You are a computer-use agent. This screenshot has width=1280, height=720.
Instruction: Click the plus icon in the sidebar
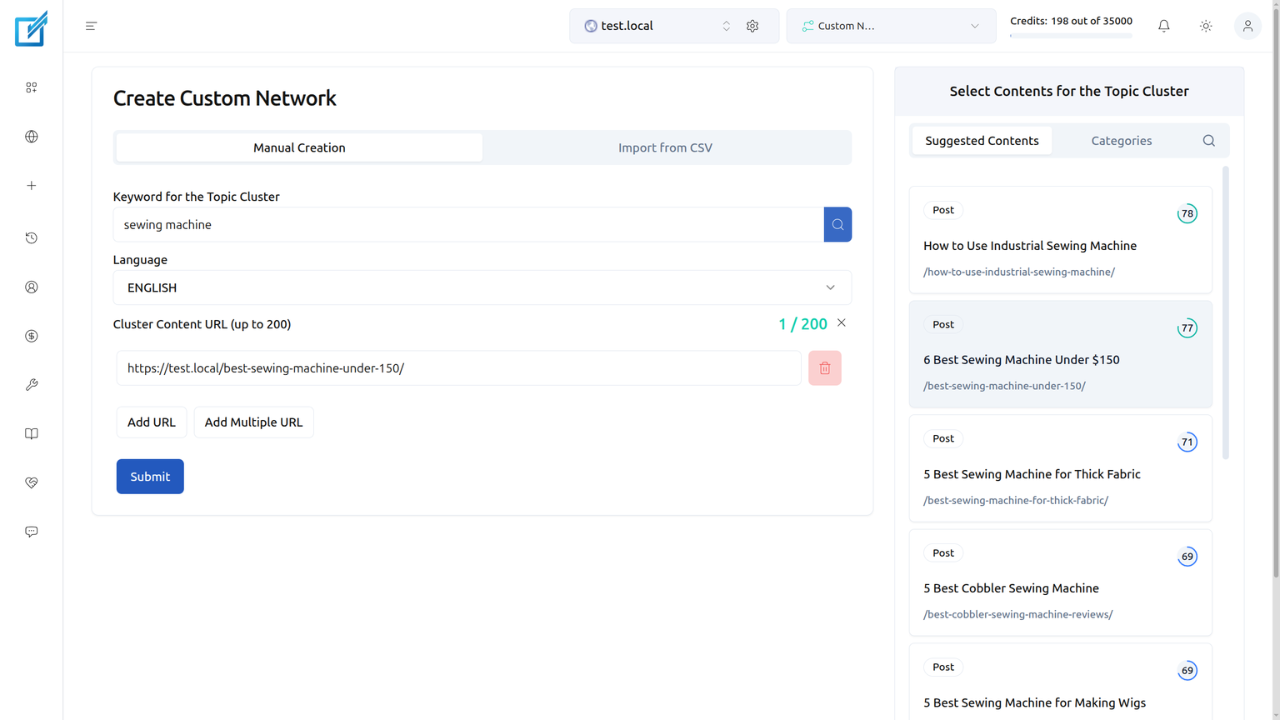[31, 185]
